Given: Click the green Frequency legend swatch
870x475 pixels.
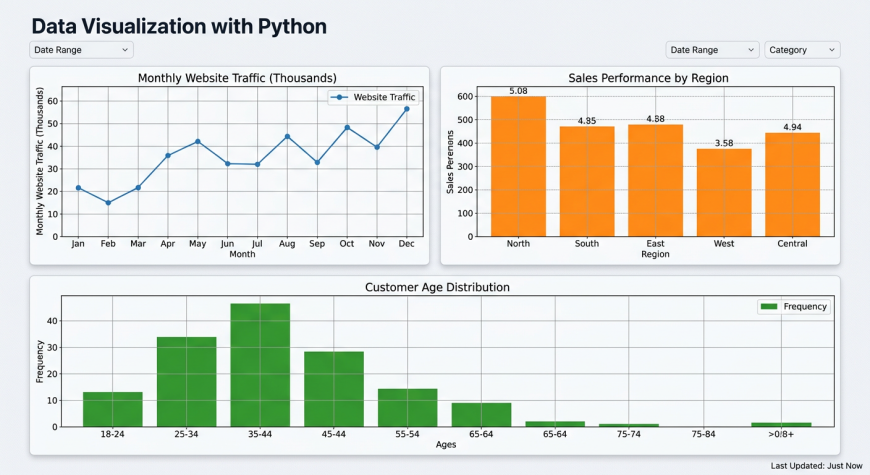Looking at the screenshot, I should pos(769,307).
